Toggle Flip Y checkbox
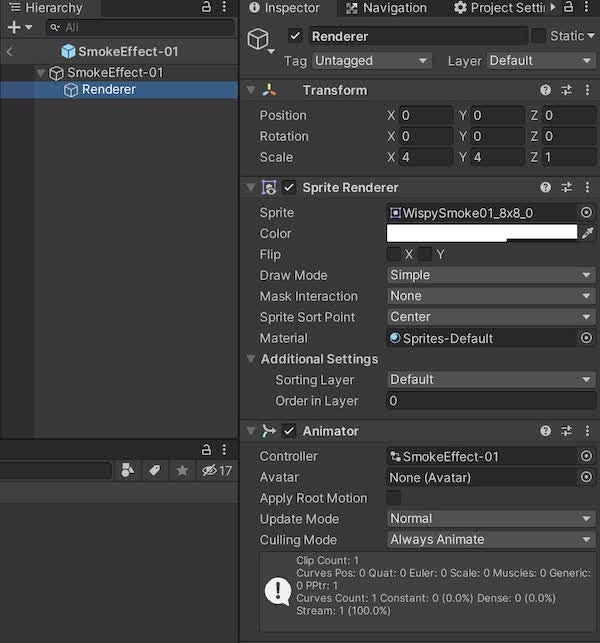 [x=425, y=254]
